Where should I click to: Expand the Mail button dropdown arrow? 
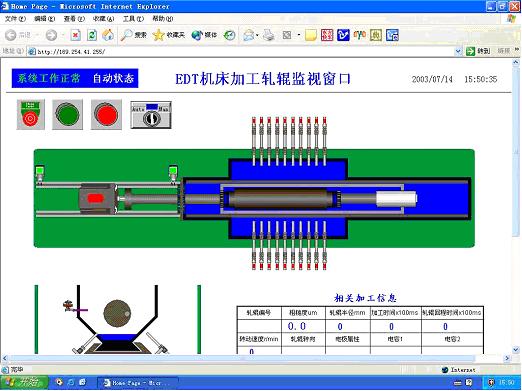point(257,35)
